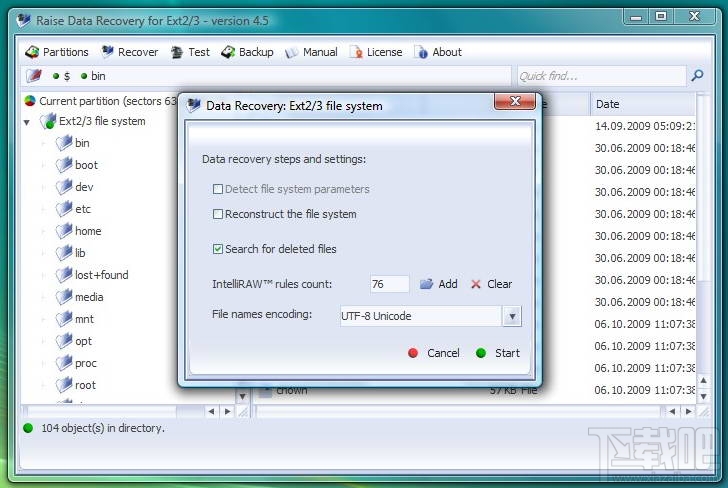Screen dimensions: 728x488
Task: Toggle Detect file system parameters checkbox
Action: point(218,189)
